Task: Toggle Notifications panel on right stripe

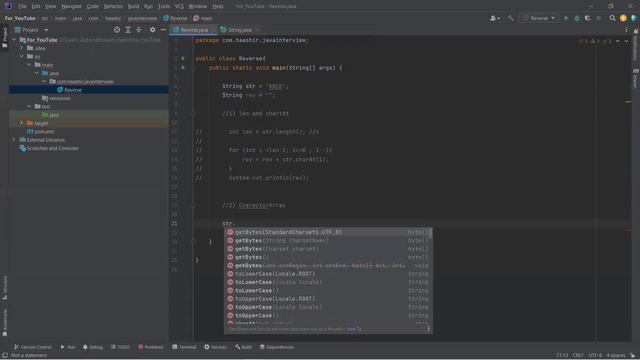Action: point(636,44)
